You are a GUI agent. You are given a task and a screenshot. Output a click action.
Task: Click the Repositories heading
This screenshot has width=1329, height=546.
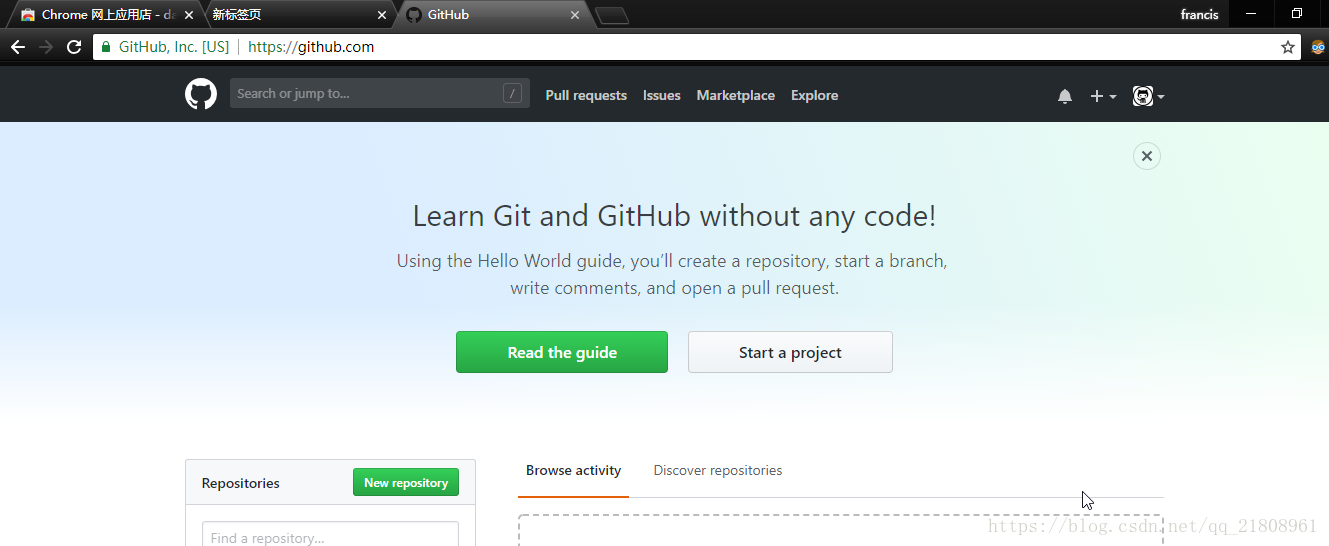point(241,483)
